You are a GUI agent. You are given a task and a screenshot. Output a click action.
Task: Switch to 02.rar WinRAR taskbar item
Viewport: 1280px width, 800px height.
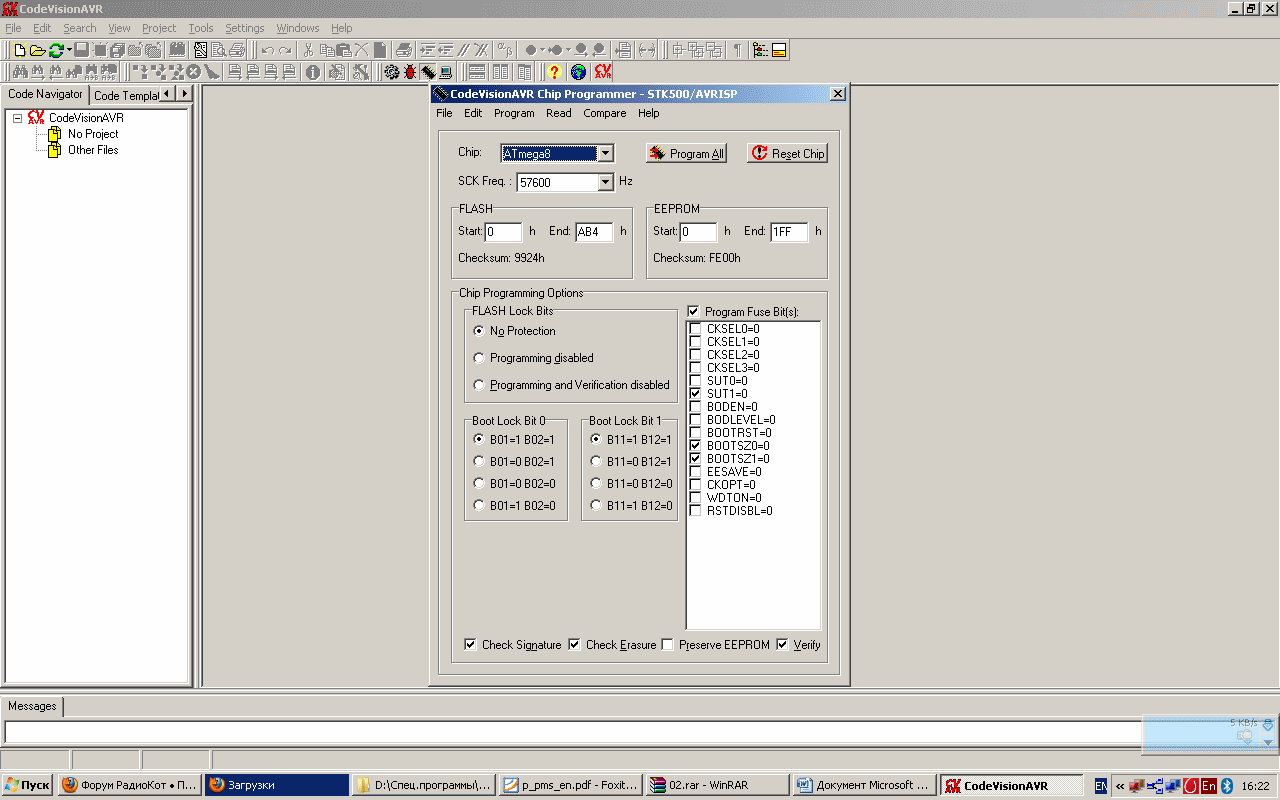(715, 786)
